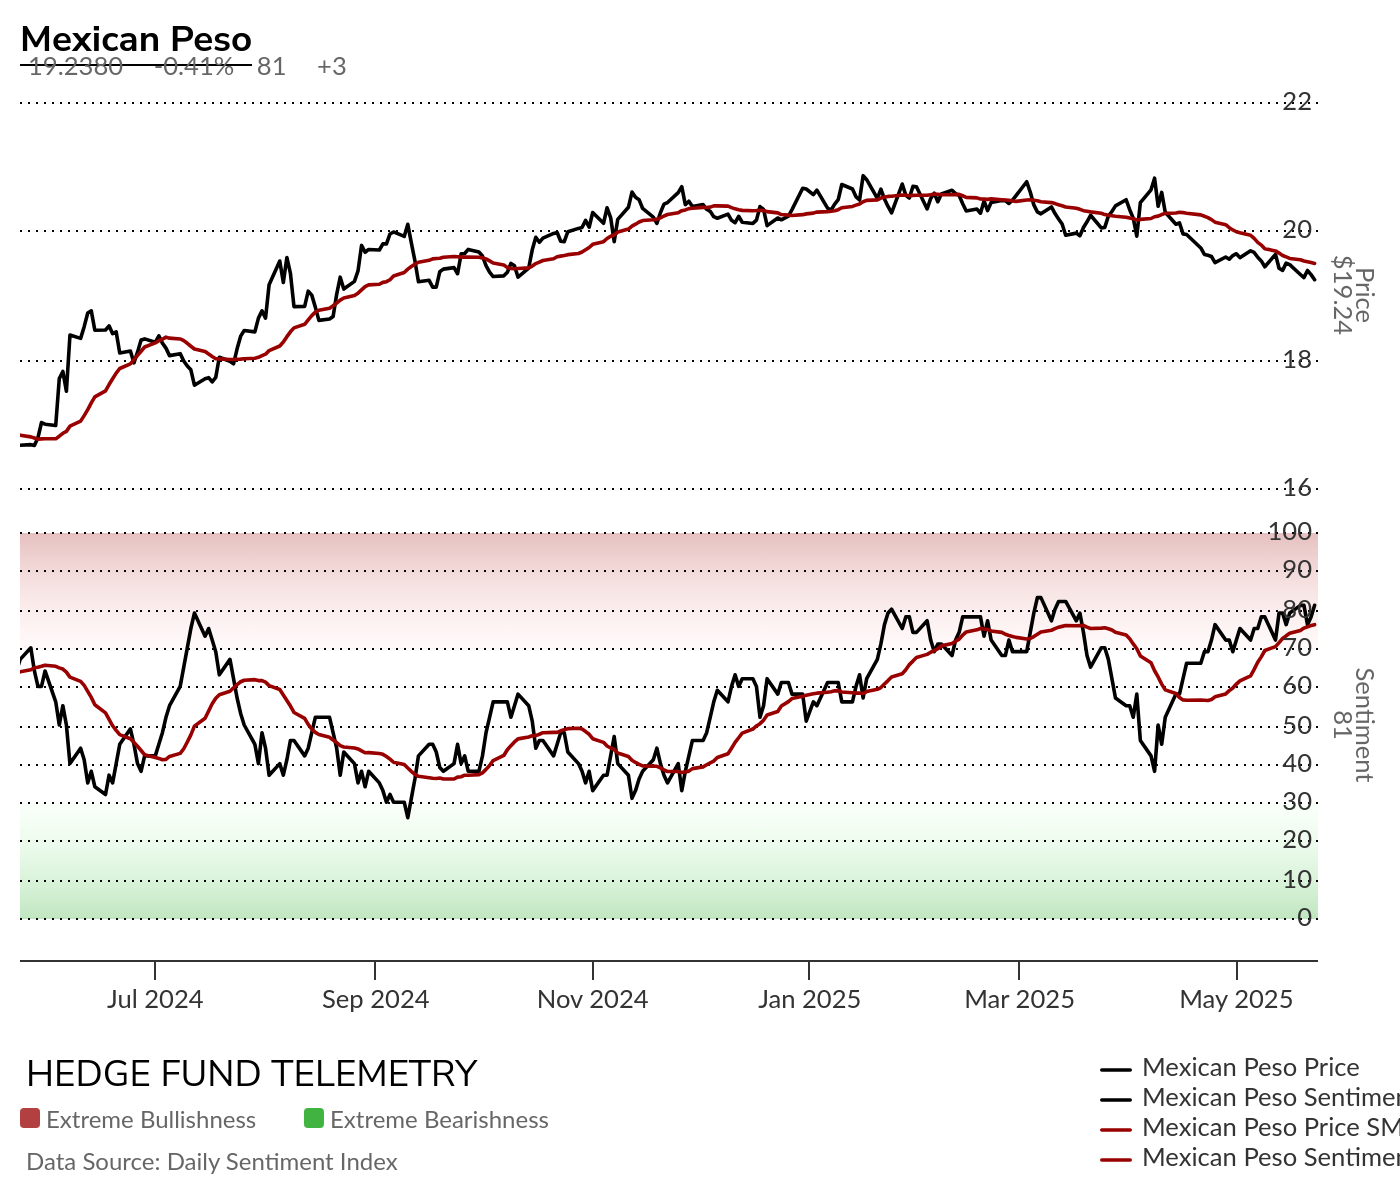The width and height of the screenshot is (1400, 1200).
Task: Click the Extreme Bullishness red swatch
Action: coord(30,1118)
